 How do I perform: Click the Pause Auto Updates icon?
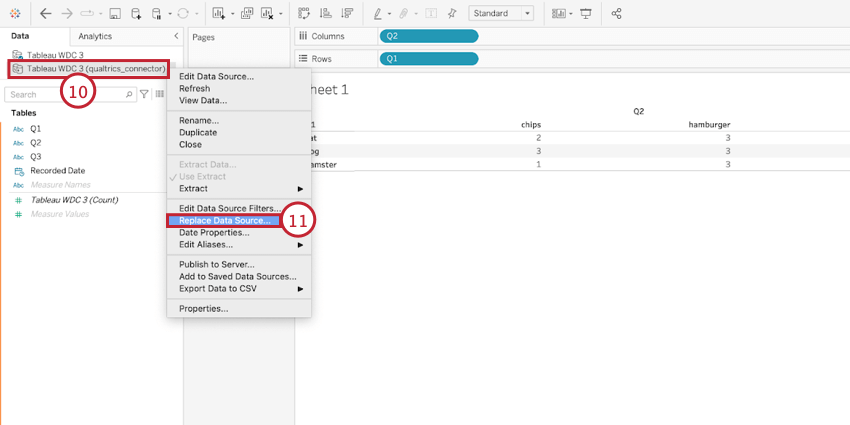[x=157, y=14]
